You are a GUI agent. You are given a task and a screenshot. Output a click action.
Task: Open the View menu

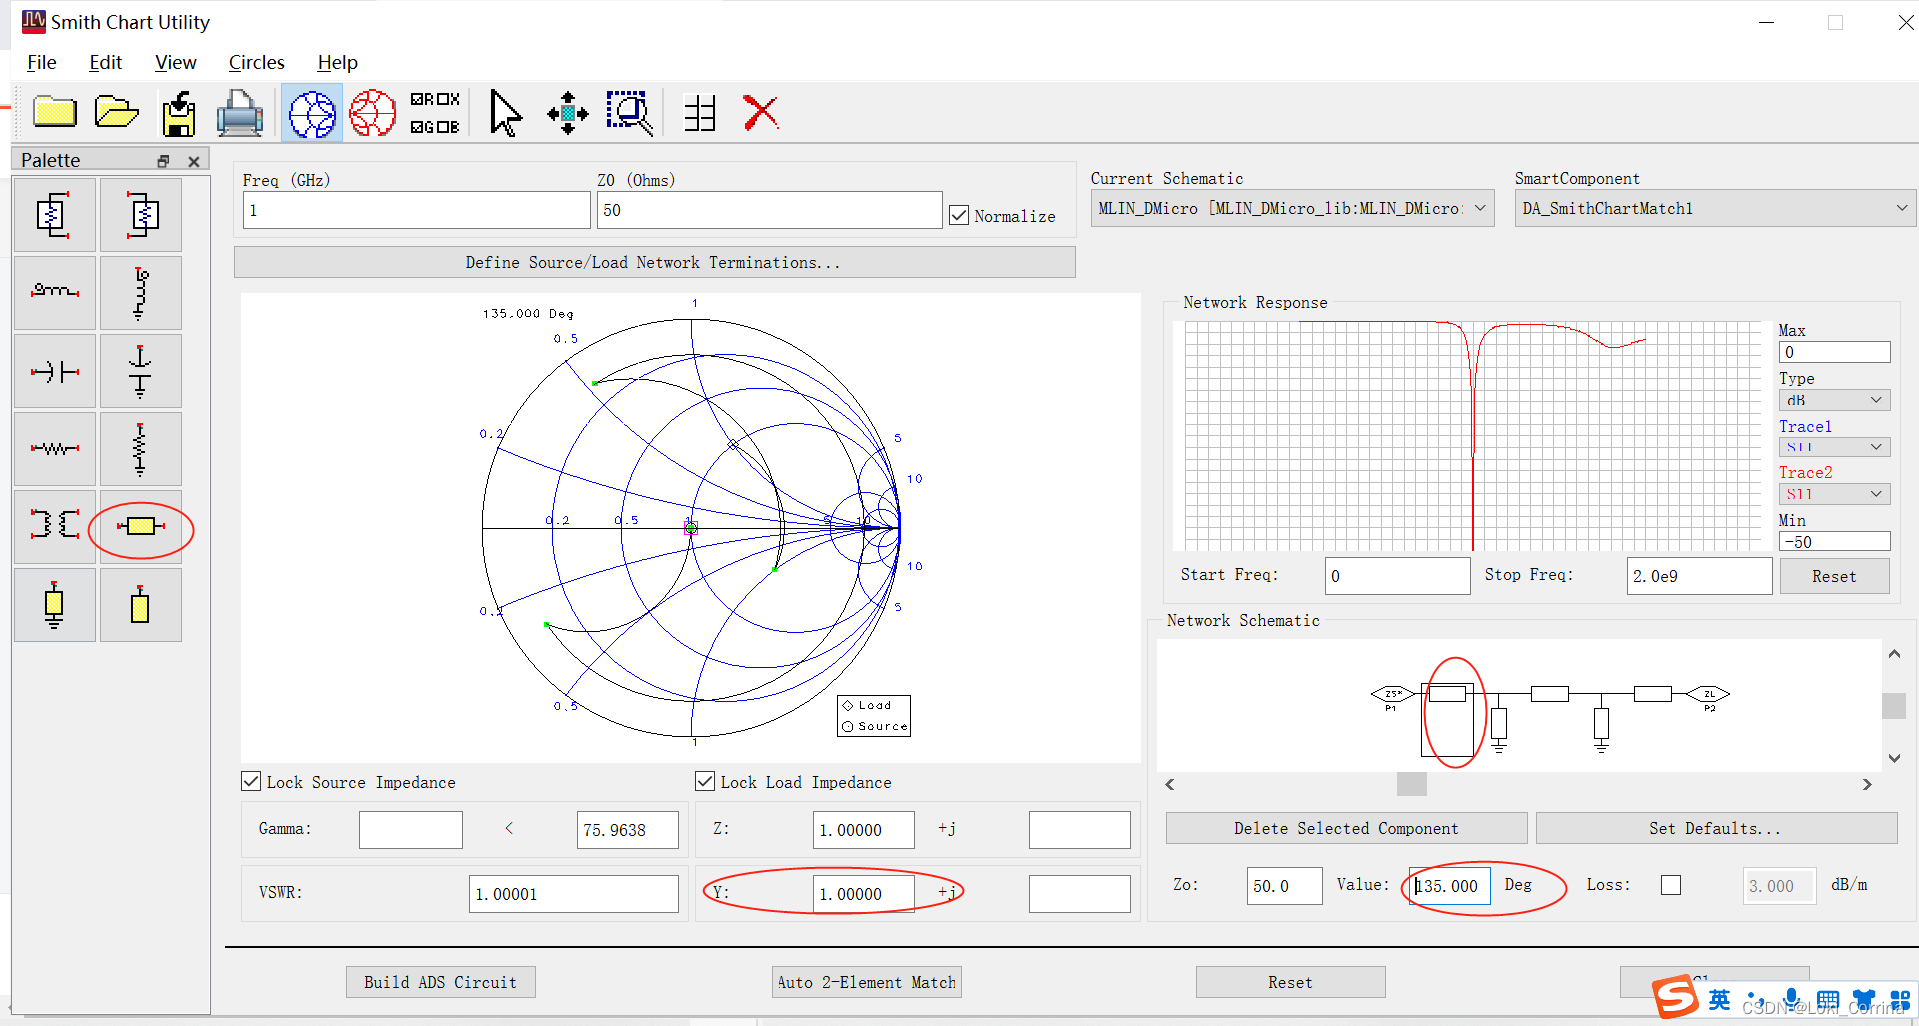176,62
